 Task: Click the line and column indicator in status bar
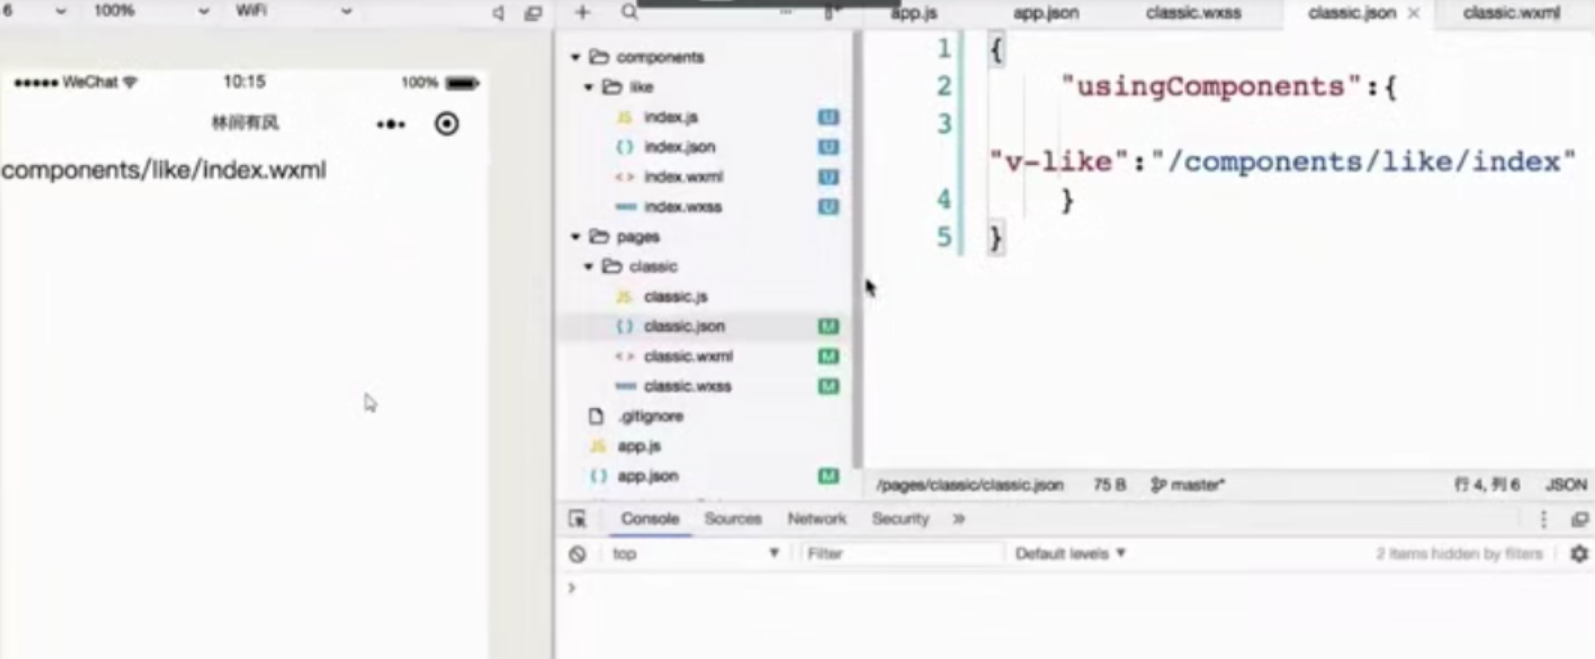tap(1486, 485)
